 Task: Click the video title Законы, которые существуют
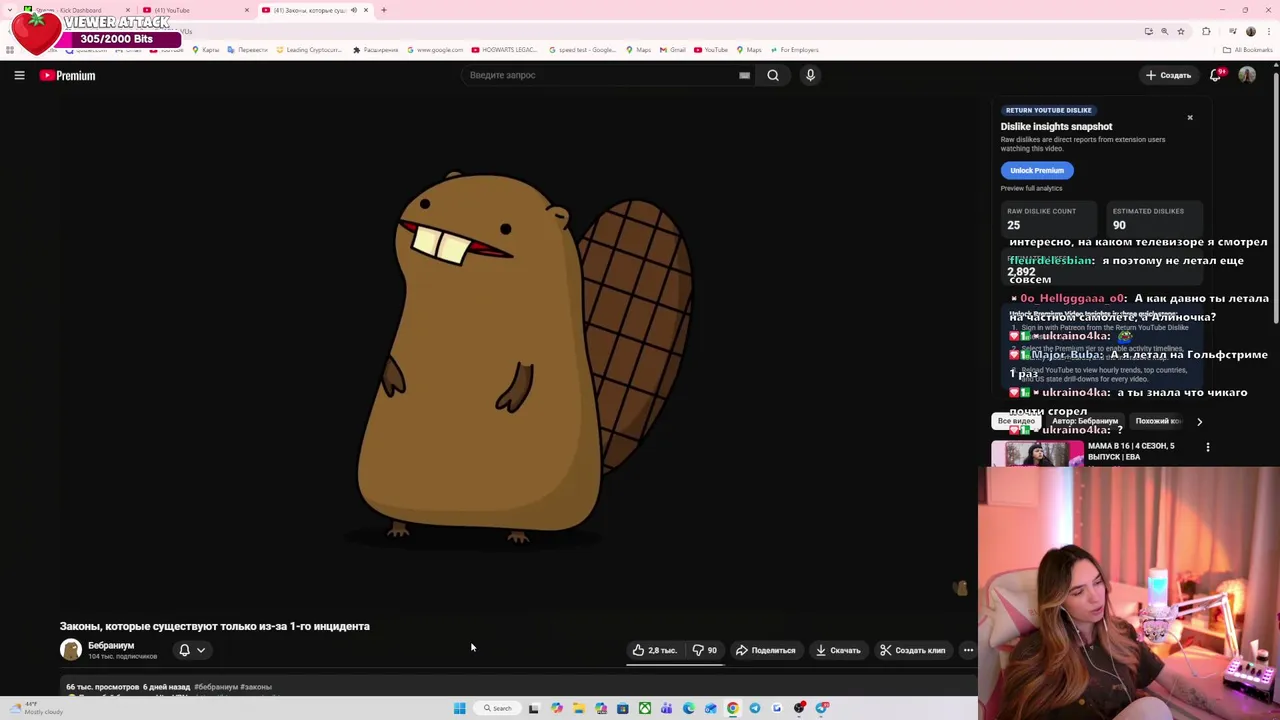point(215,626)
